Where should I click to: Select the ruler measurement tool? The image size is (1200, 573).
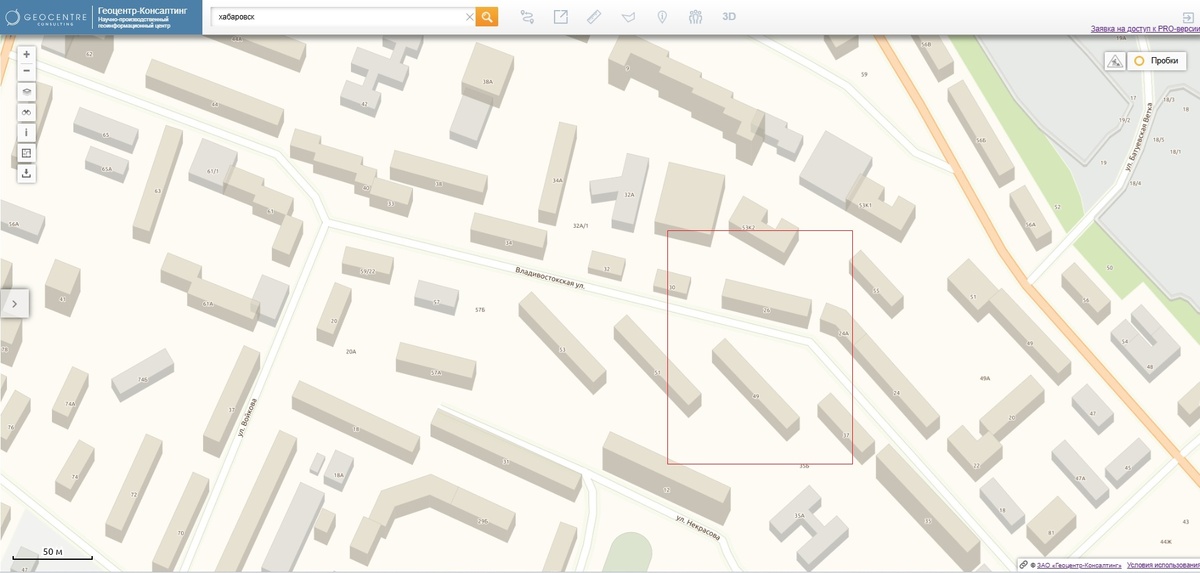pos(594,17)
